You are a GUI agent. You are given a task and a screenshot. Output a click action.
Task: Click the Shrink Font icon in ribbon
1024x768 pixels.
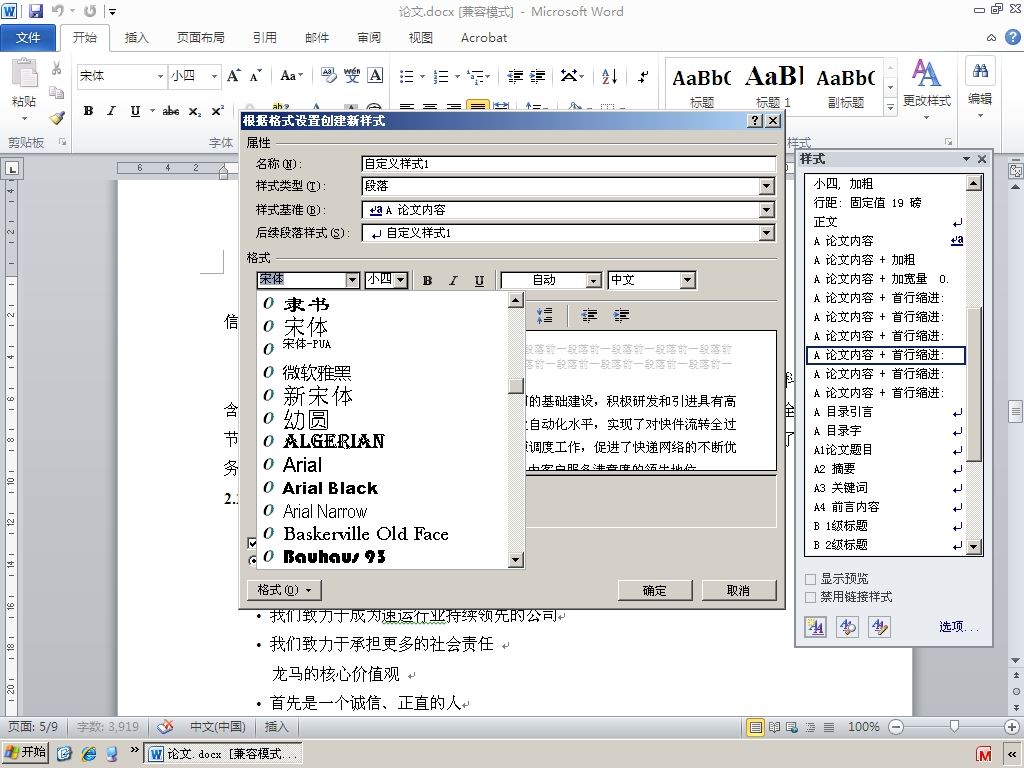click(x=255, y=76)
